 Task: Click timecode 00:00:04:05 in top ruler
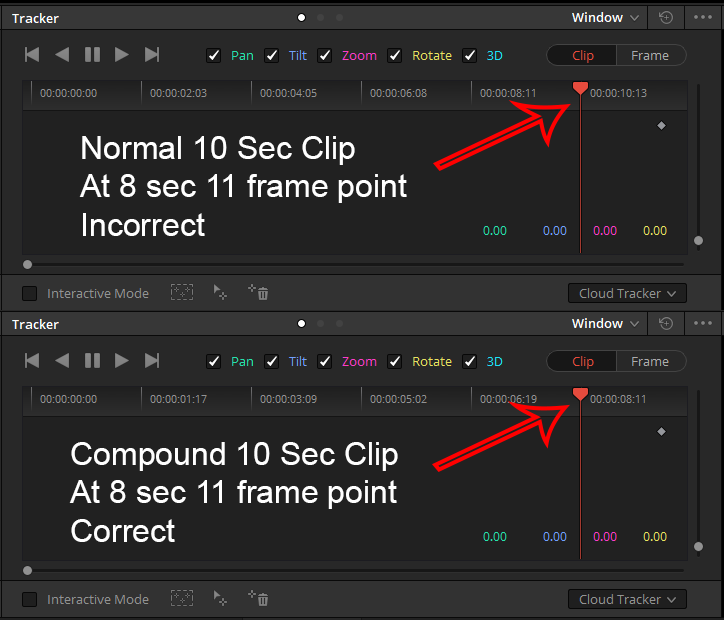click(289, 93)
